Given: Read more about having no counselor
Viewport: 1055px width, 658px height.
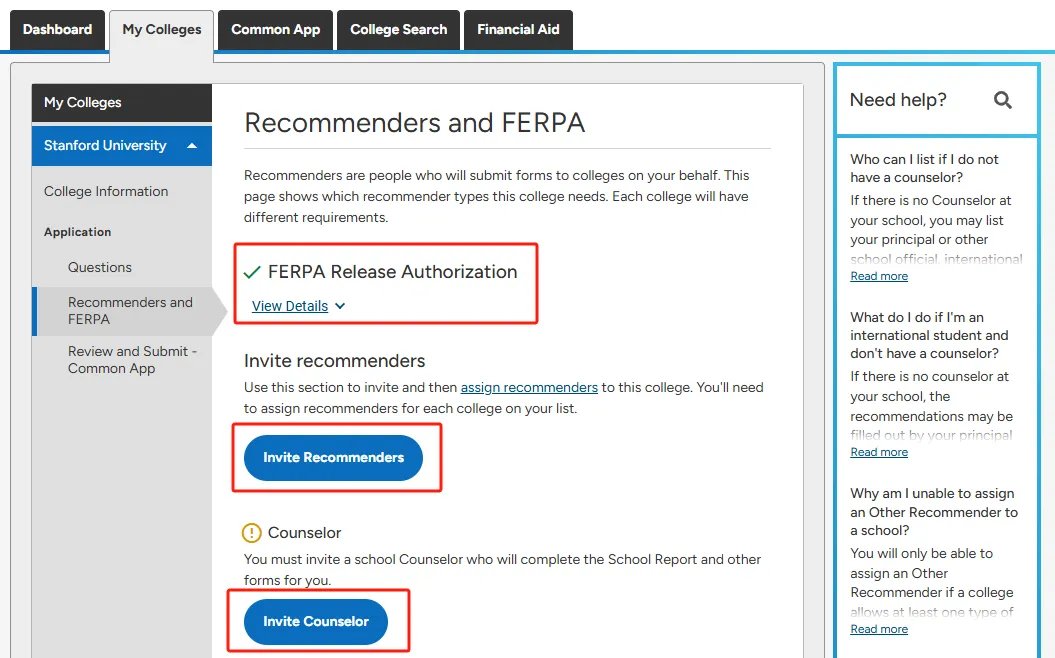Looking at the screenshot, I should (879, 276).
